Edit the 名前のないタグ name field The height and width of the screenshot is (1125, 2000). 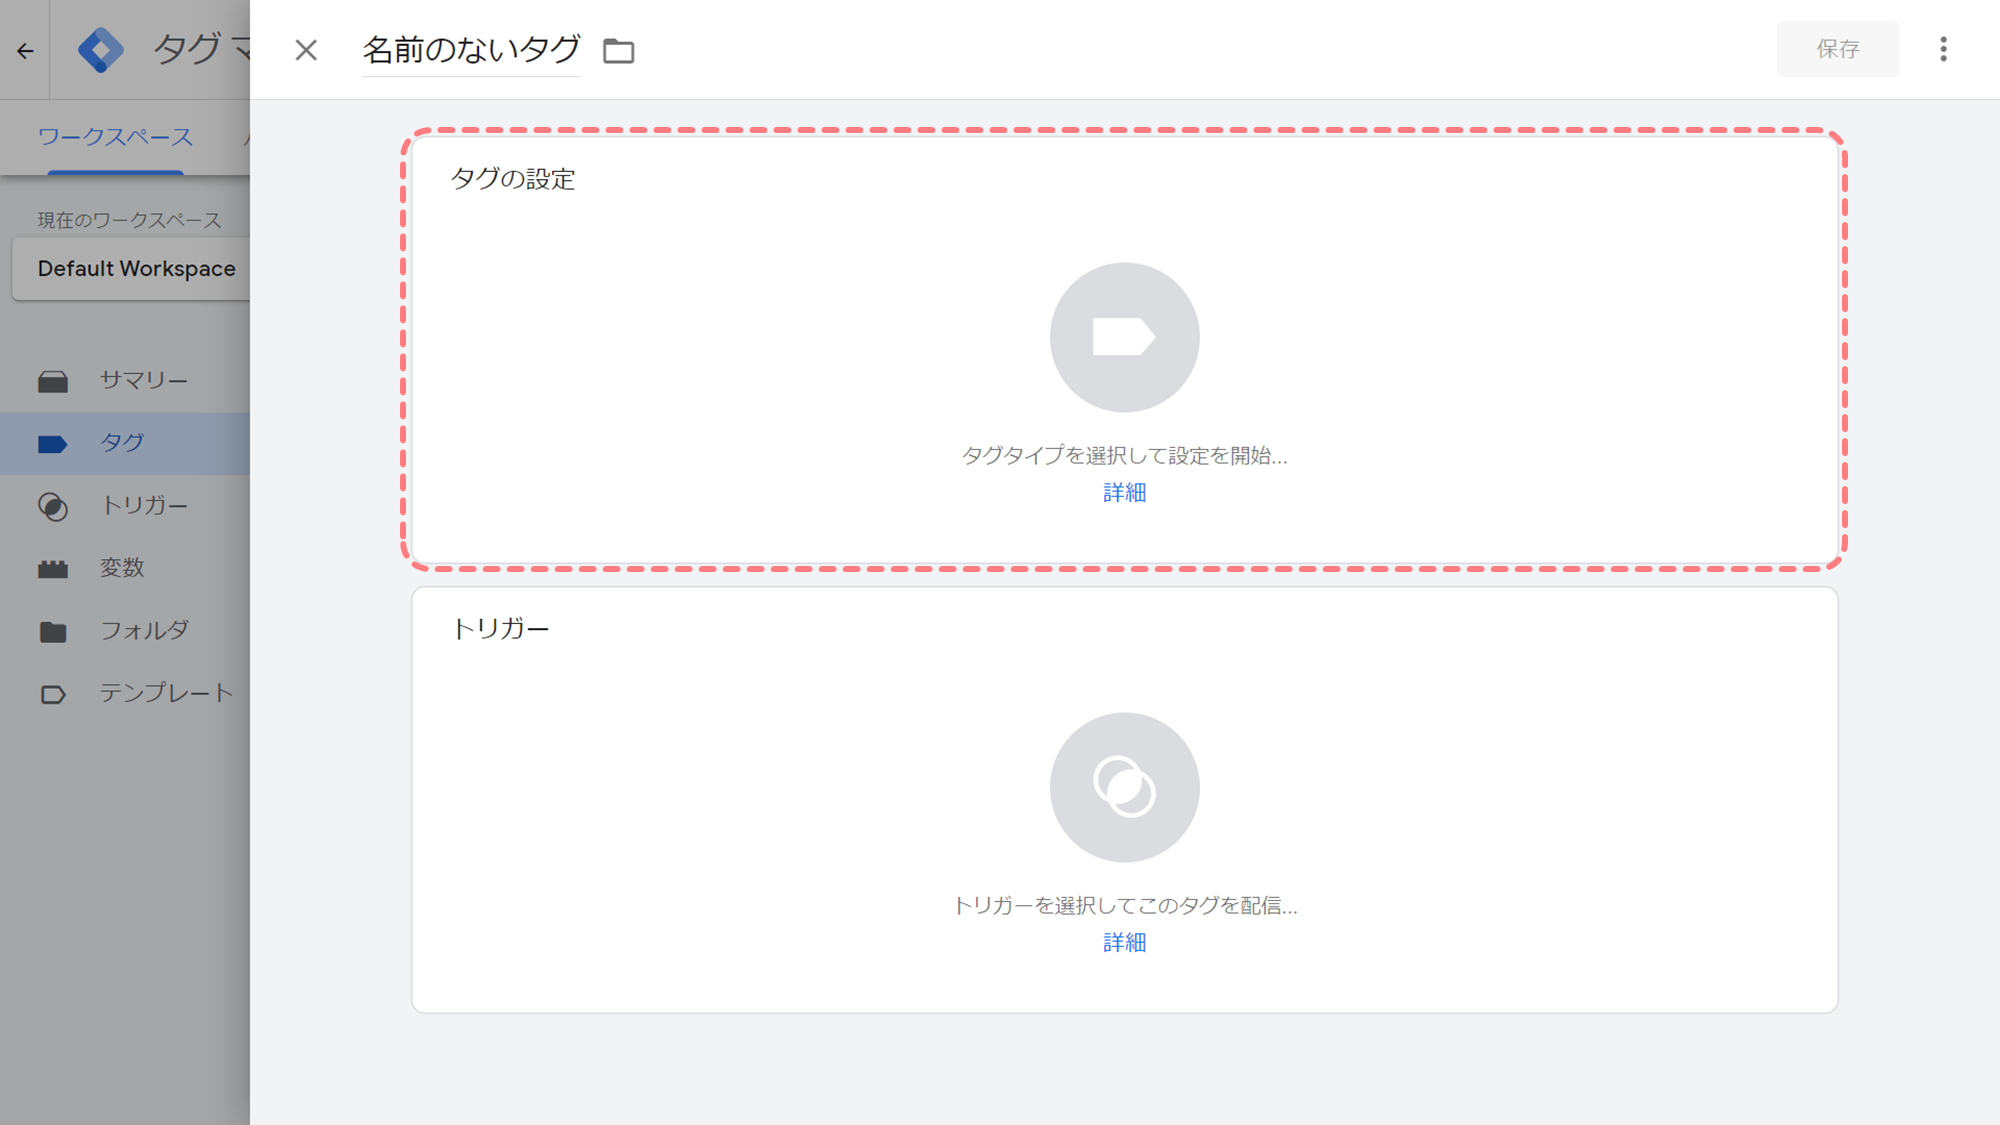[x=471, y=50]
